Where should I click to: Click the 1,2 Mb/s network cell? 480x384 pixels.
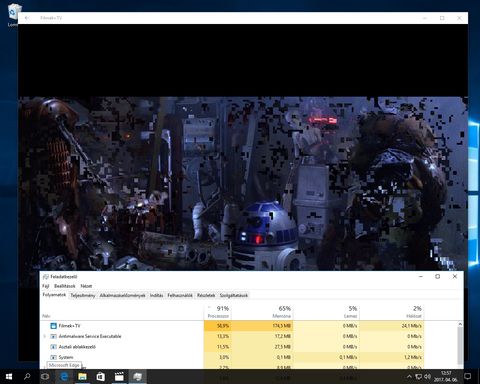(392, 357)
